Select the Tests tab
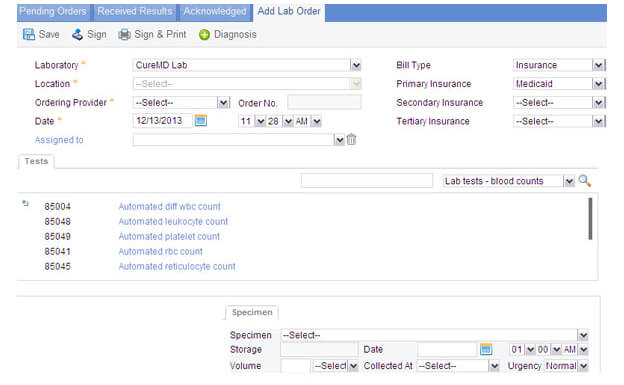Viewport: 624px width, 385px height. (x=36, y=161)
